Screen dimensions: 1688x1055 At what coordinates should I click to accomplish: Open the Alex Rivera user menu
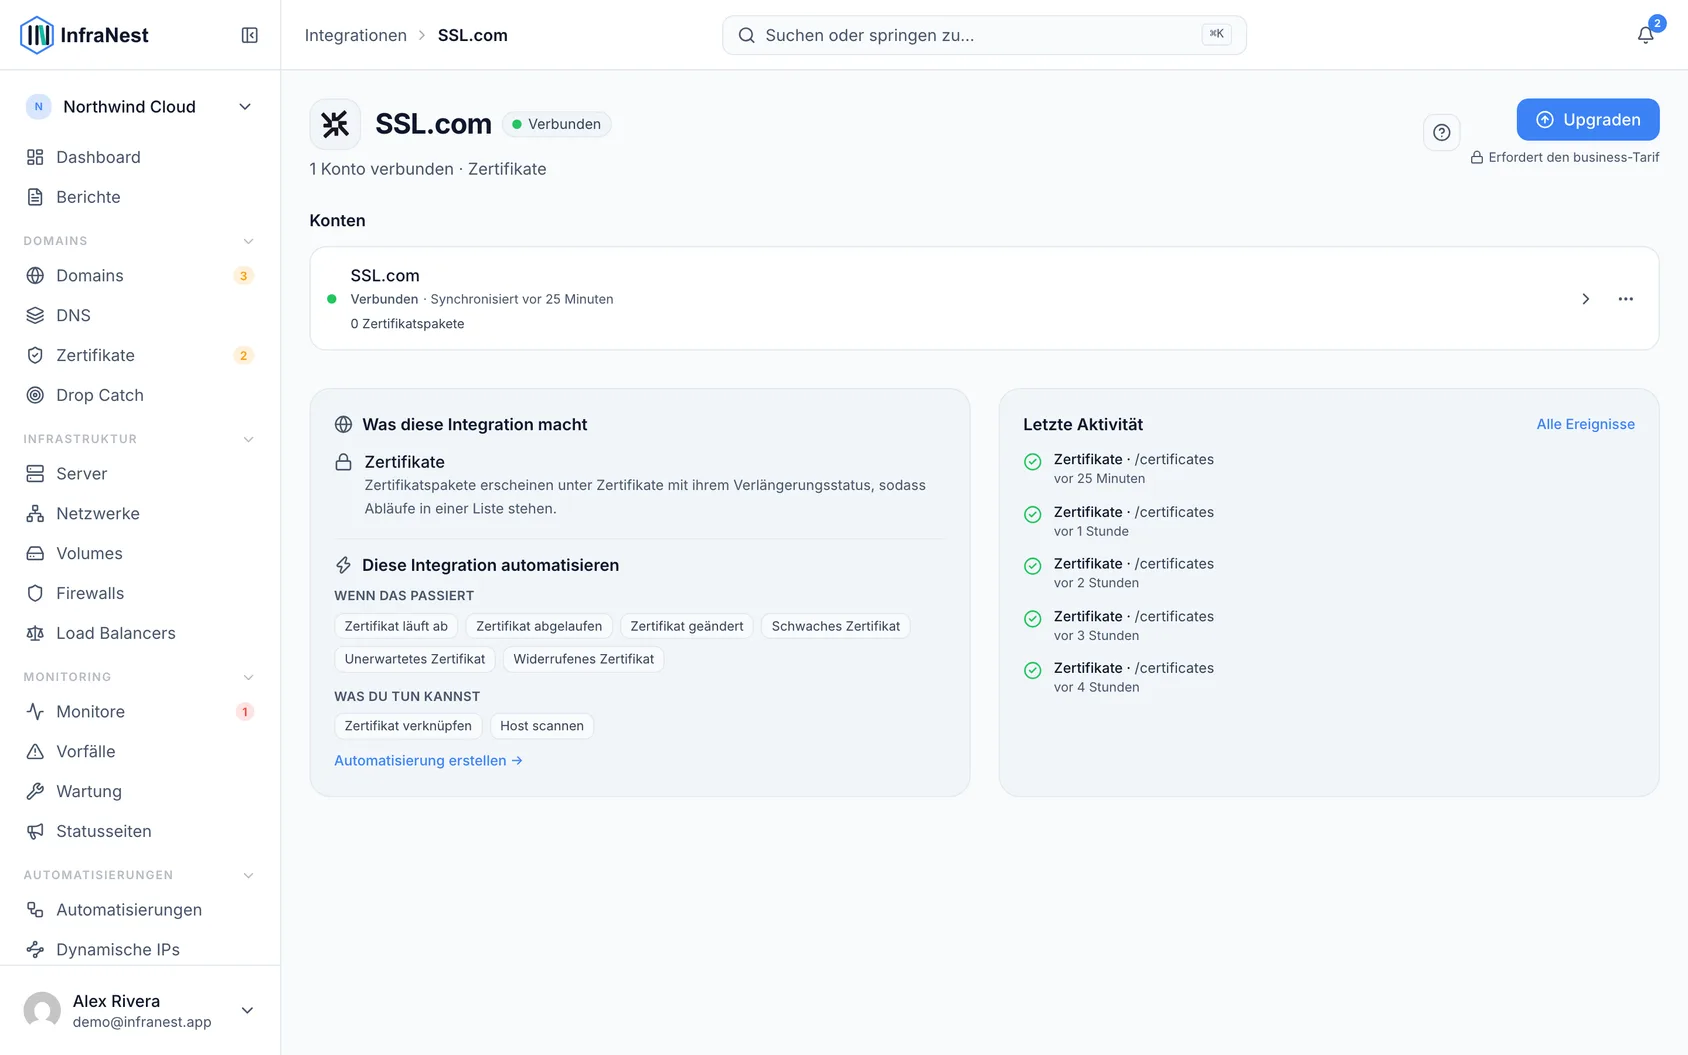point(140,1010)
